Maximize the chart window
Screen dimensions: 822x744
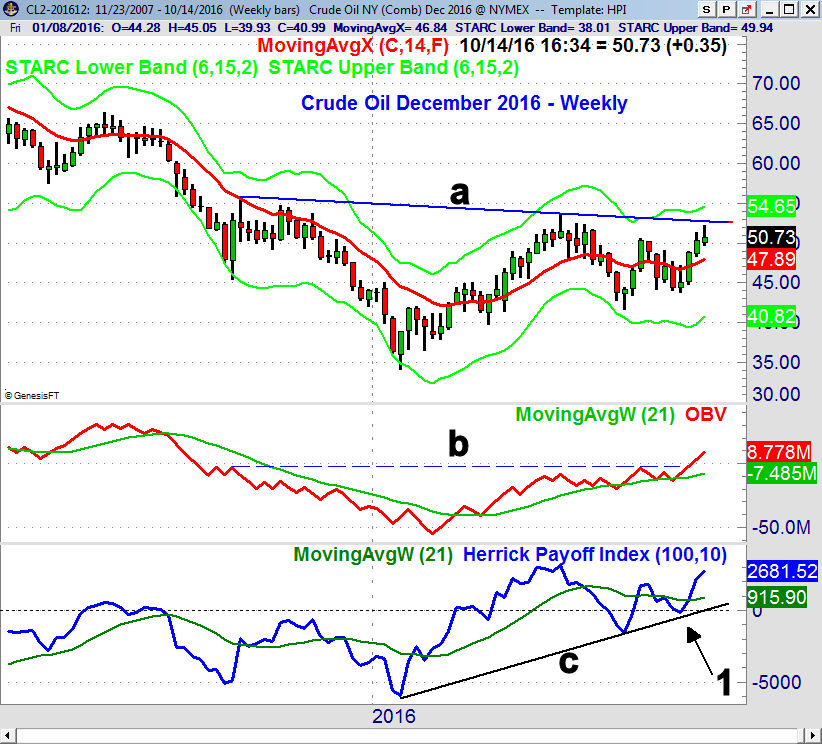click(x=789, y=9)
